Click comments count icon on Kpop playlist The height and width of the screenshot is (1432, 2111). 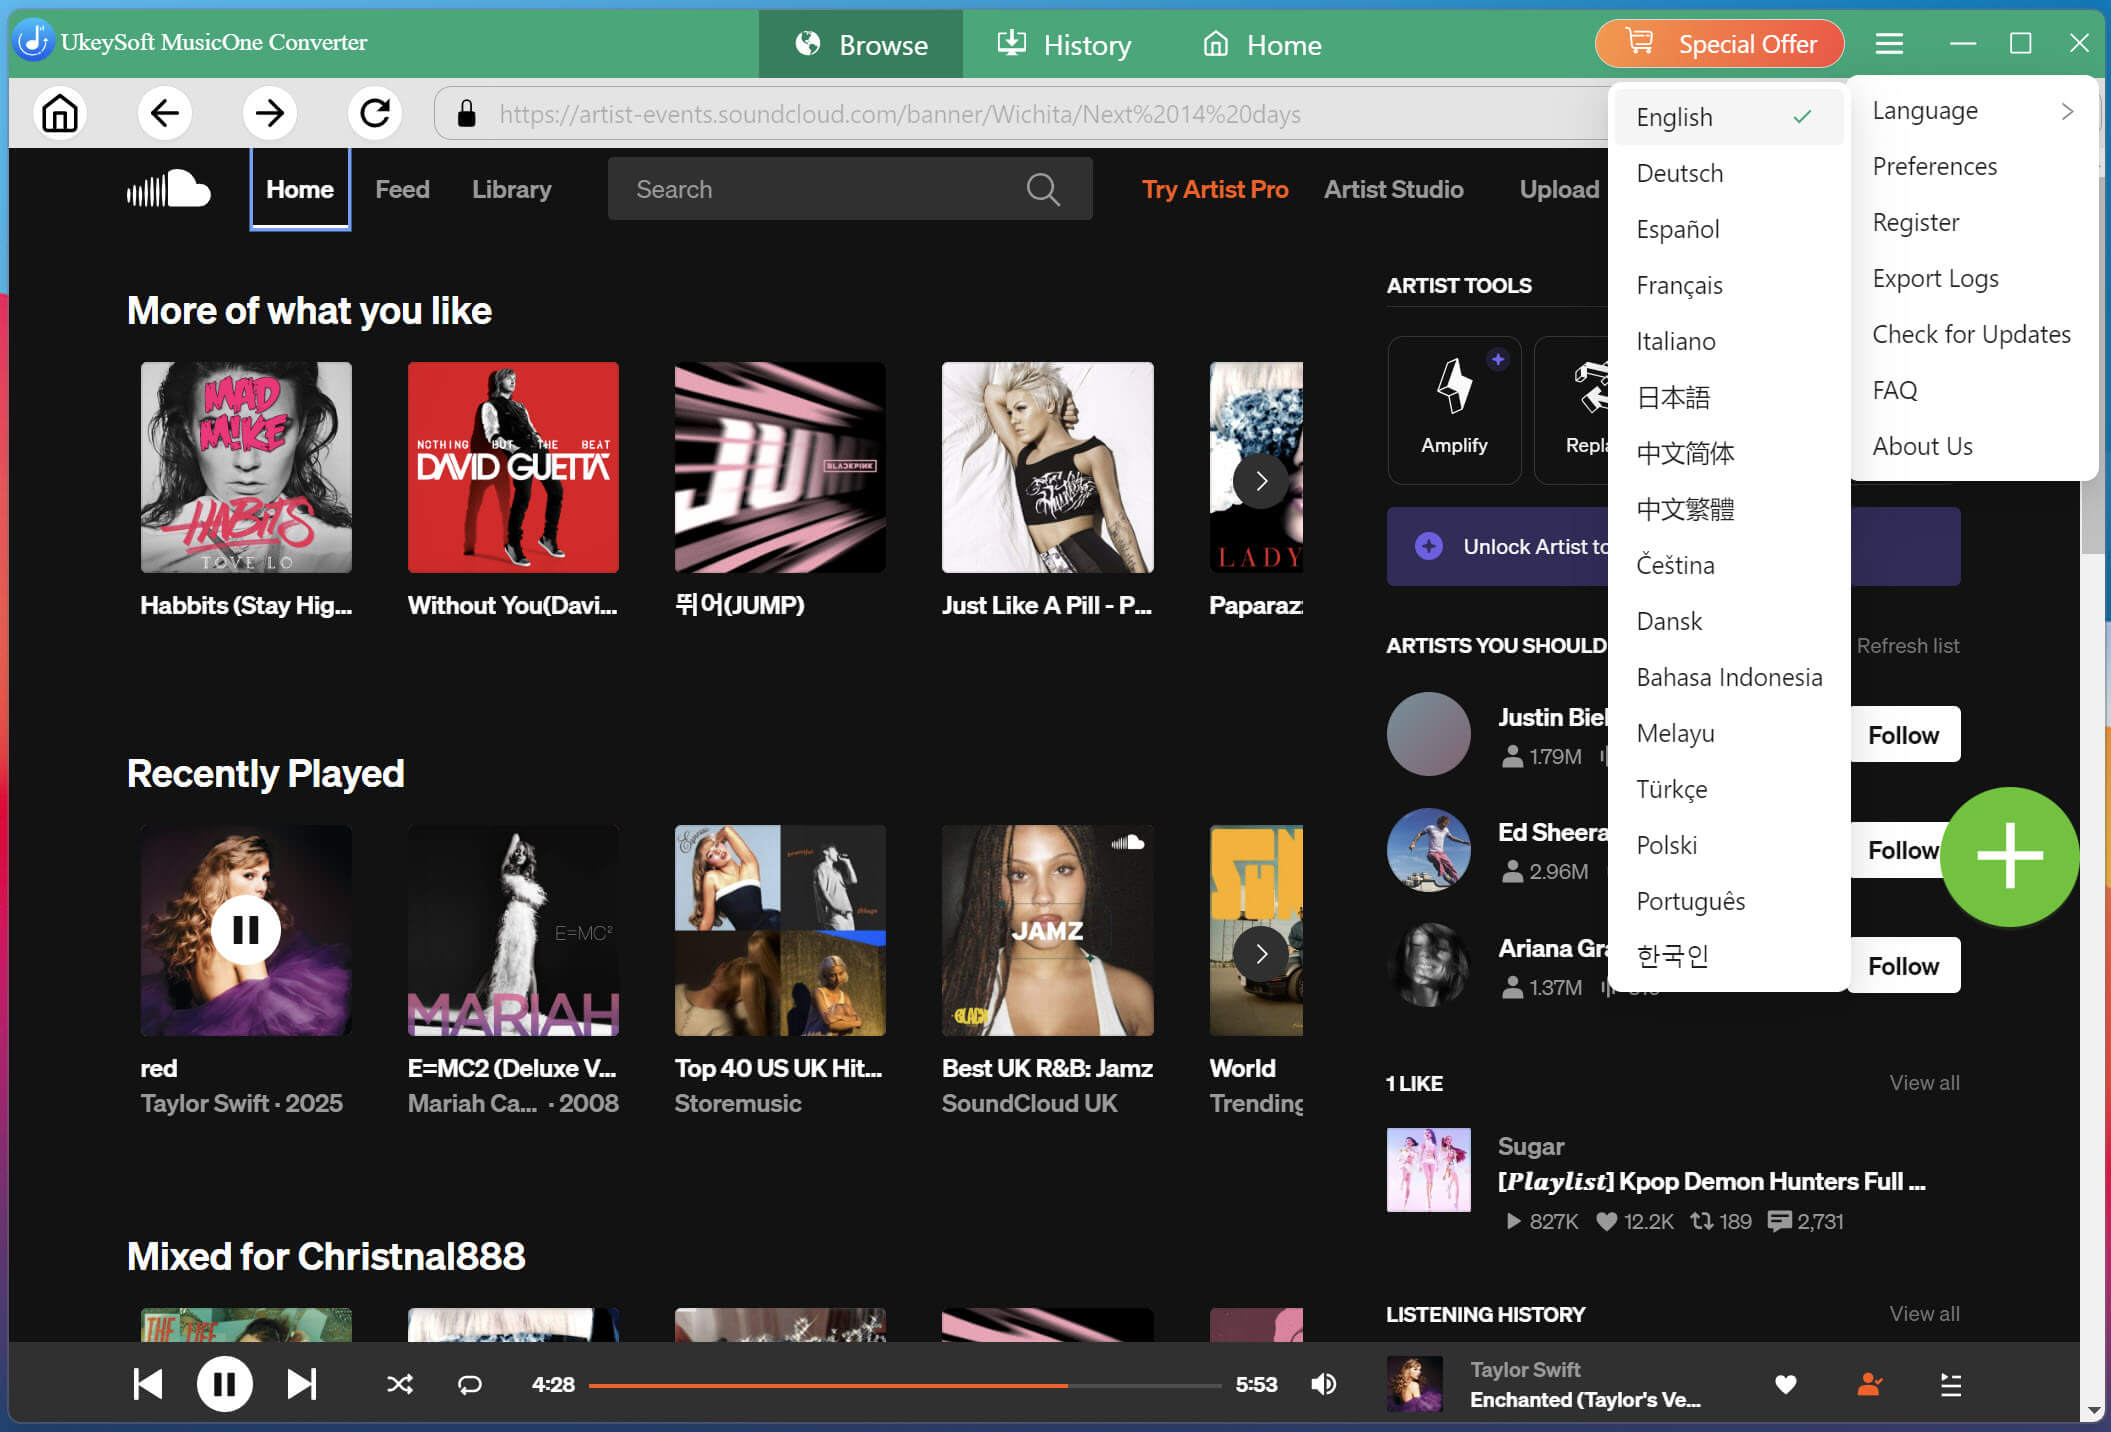tap(1780, 1221)
